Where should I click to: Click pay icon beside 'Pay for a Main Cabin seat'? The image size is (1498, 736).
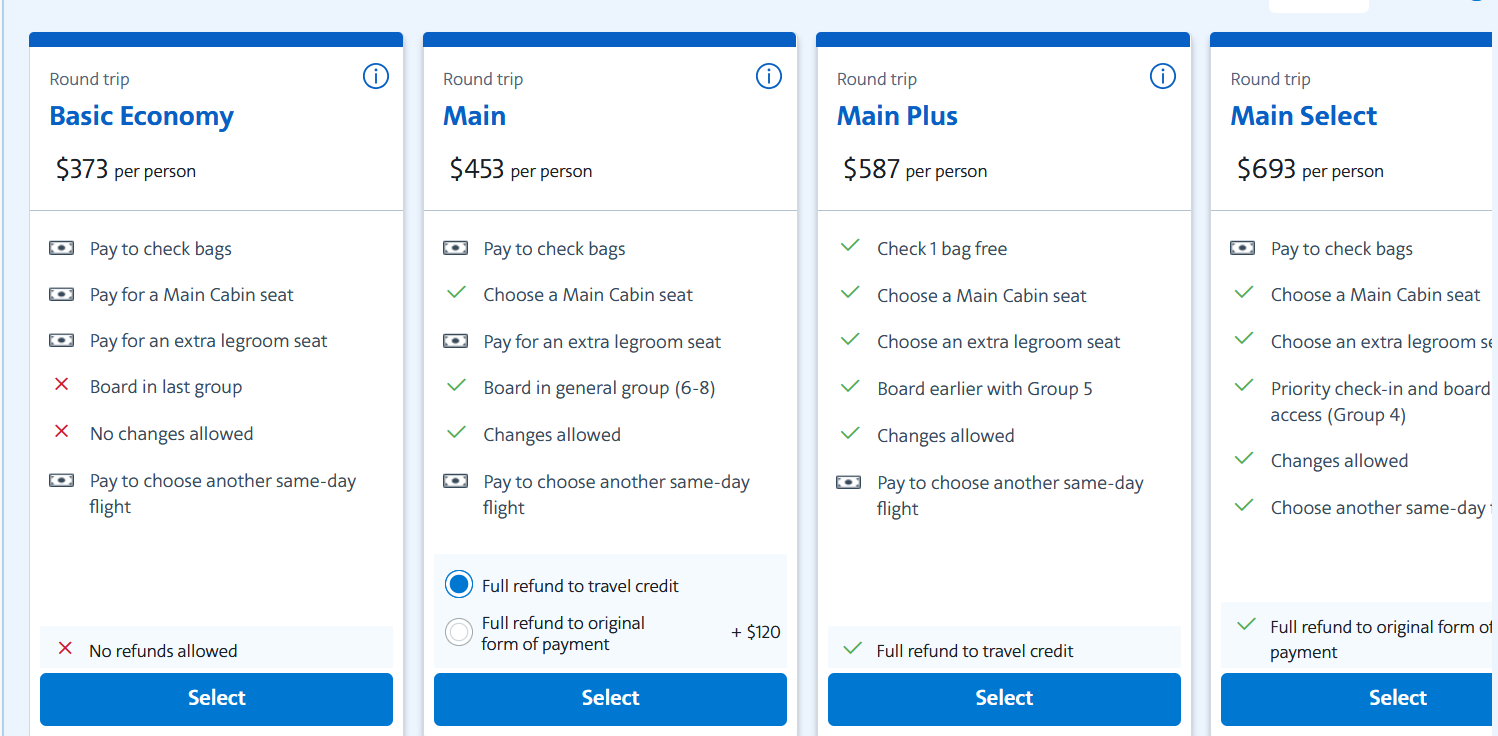tap(61, 294)
